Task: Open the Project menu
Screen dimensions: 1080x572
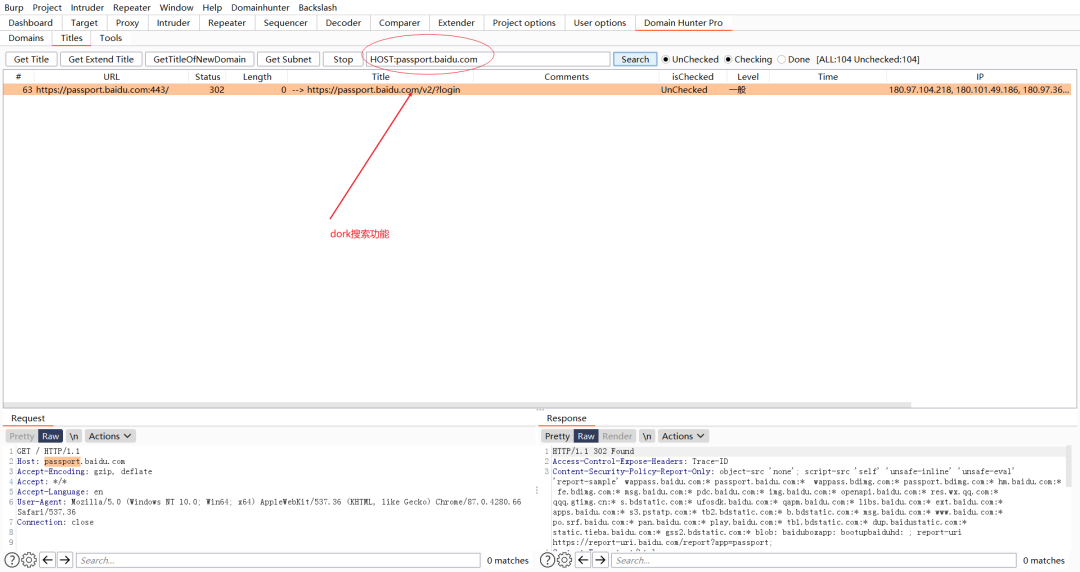Action: (47, 8)
